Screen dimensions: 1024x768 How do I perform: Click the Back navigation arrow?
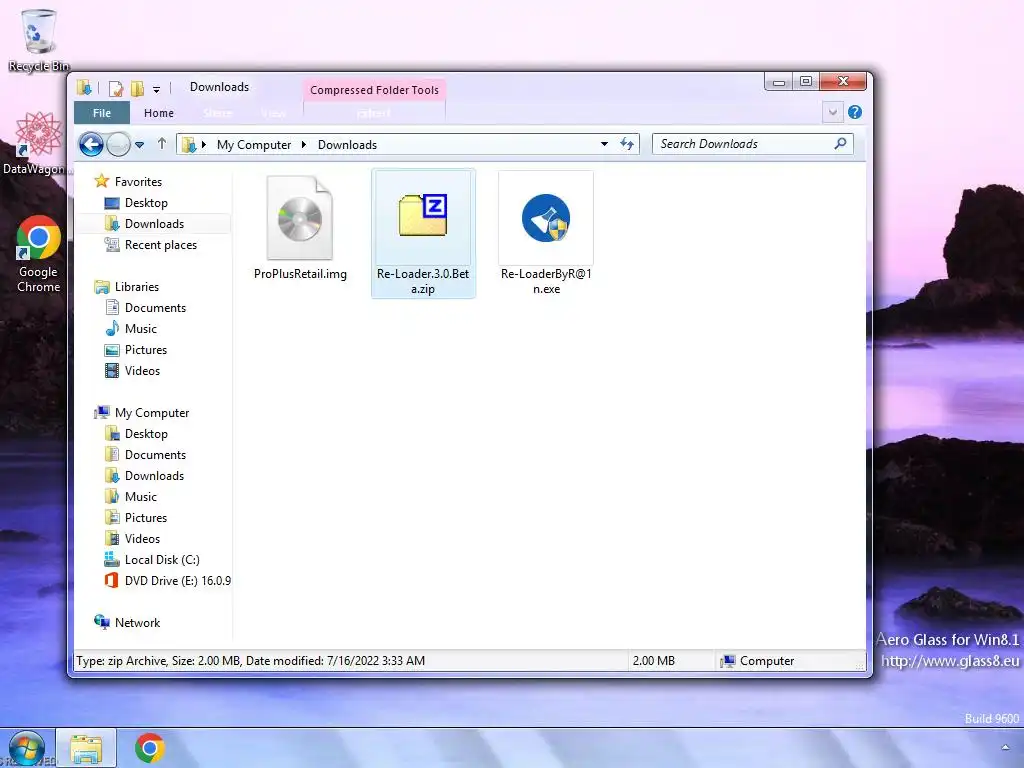pyautogui.click(x=91, y=144)
